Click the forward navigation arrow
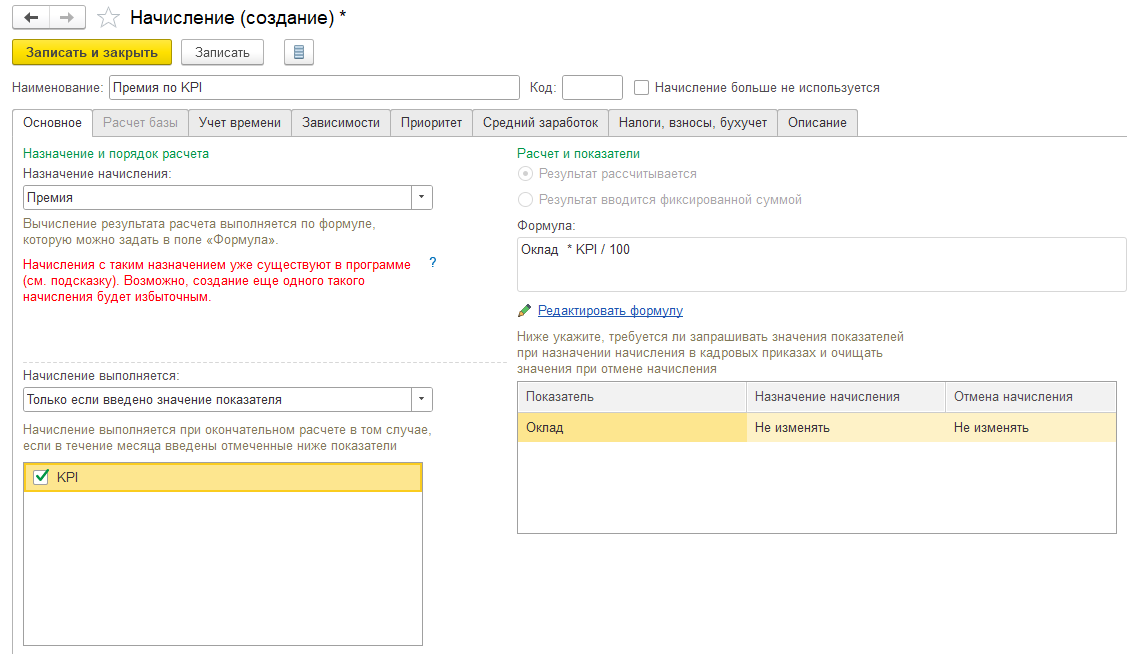This screenshot has width=1127, height=654. coord(67,17)
